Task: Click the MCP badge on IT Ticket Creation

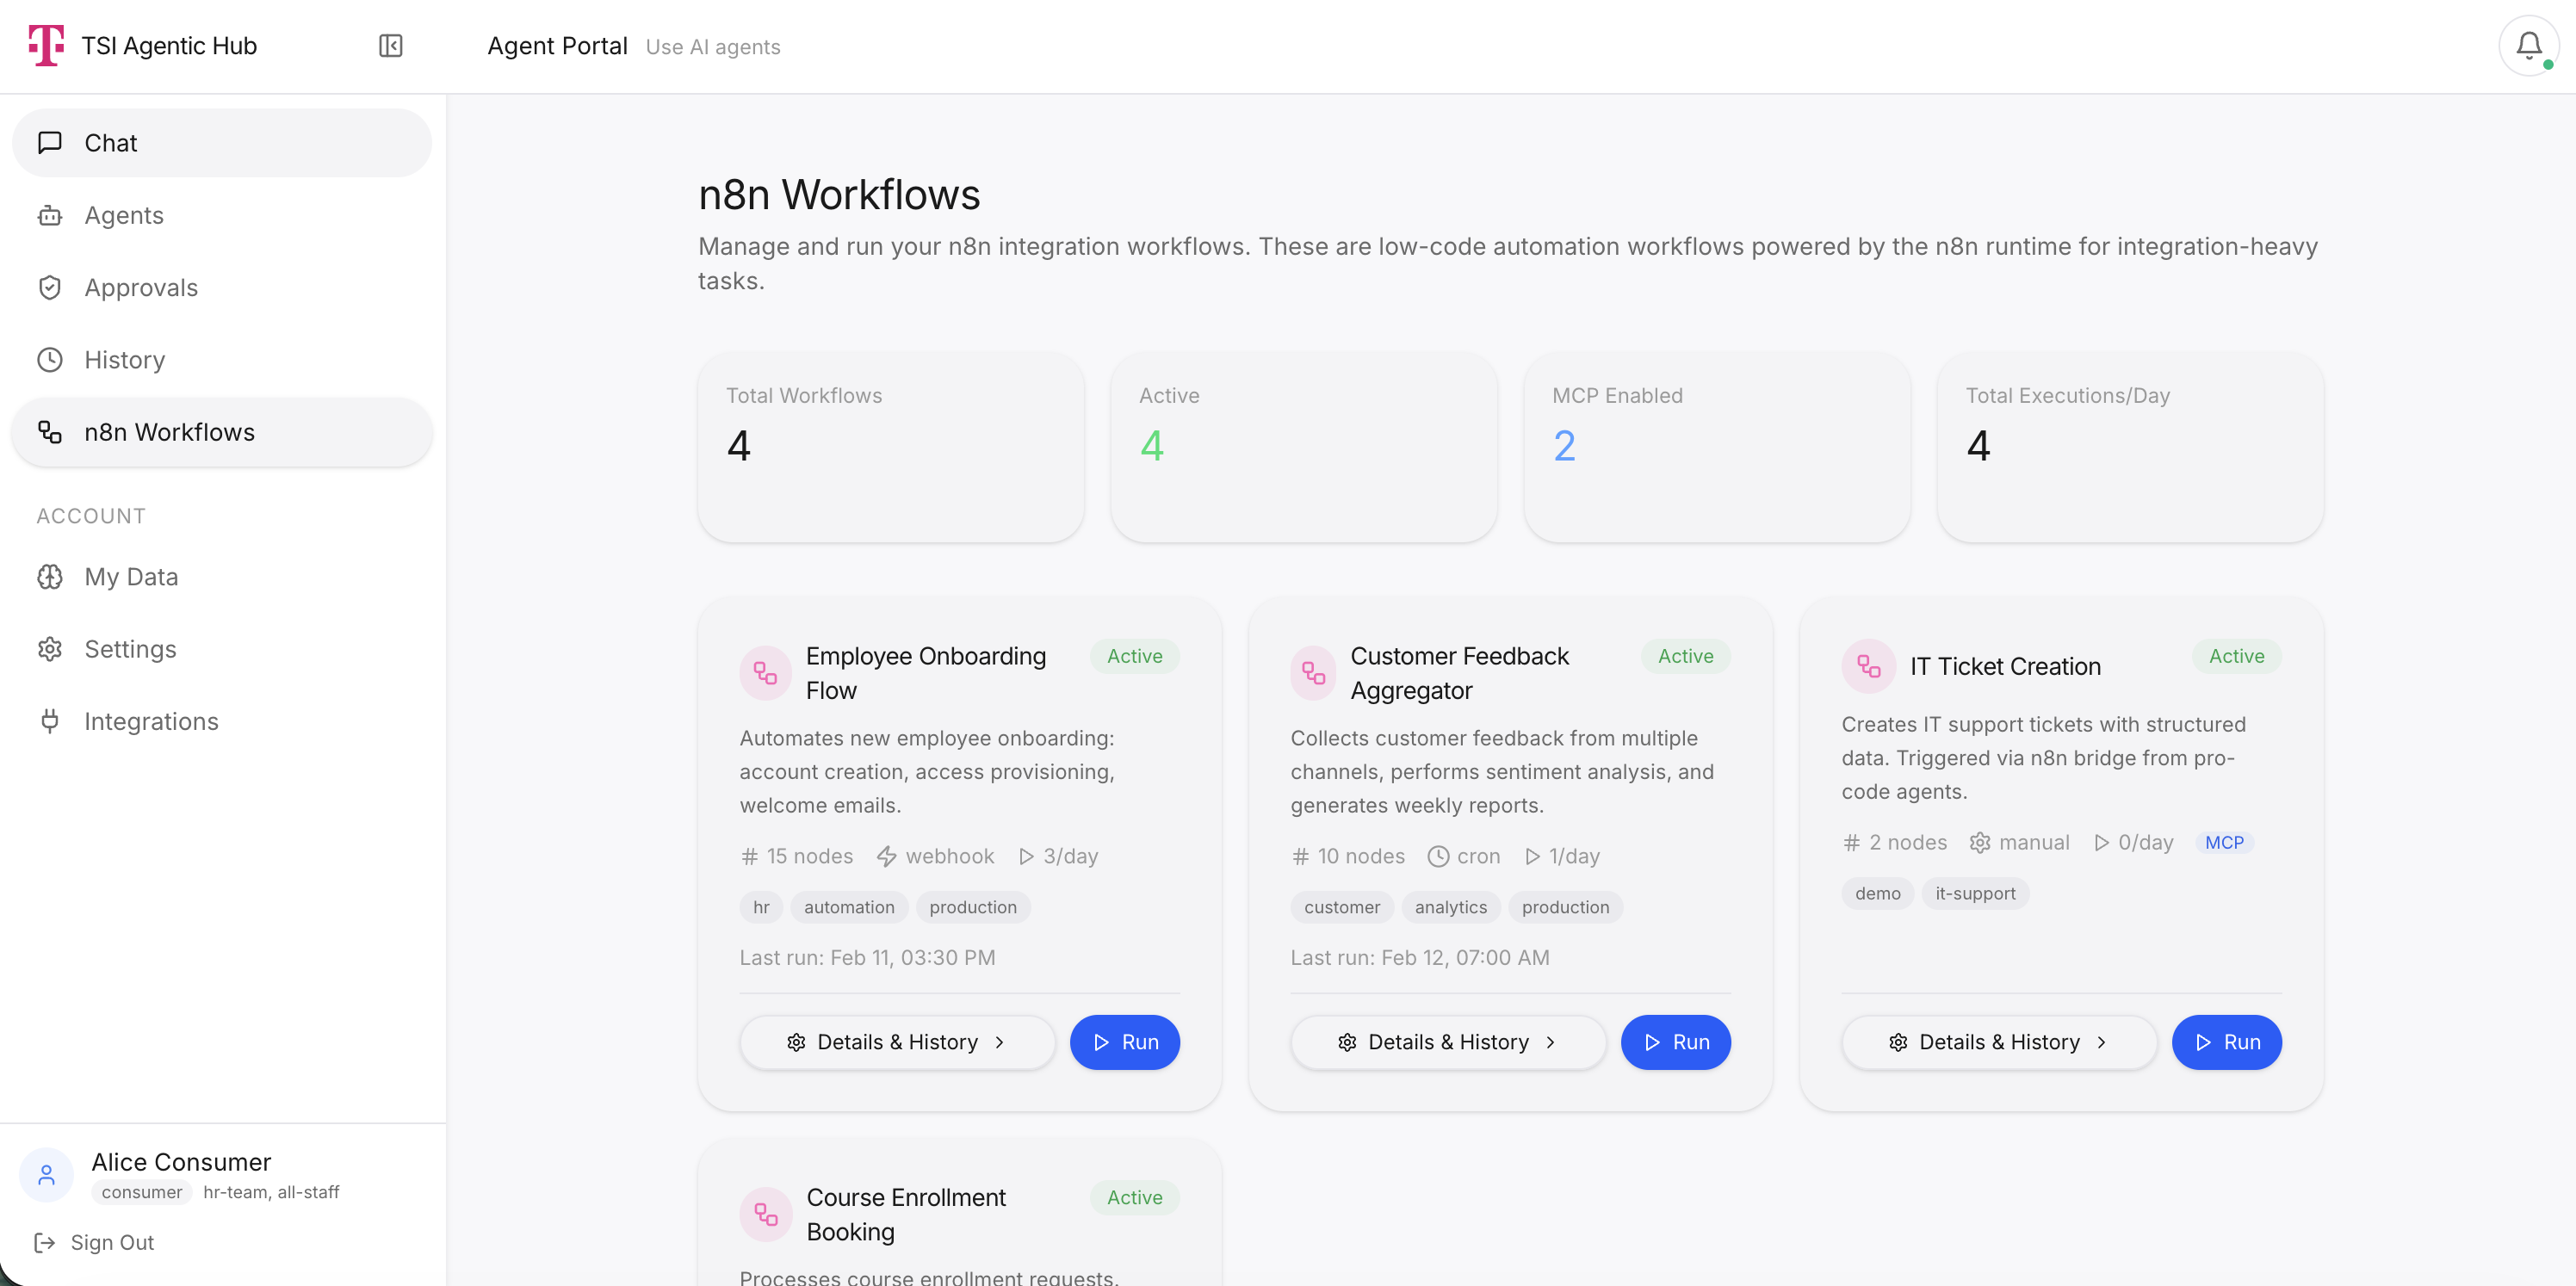Action: coord(2224,843)
